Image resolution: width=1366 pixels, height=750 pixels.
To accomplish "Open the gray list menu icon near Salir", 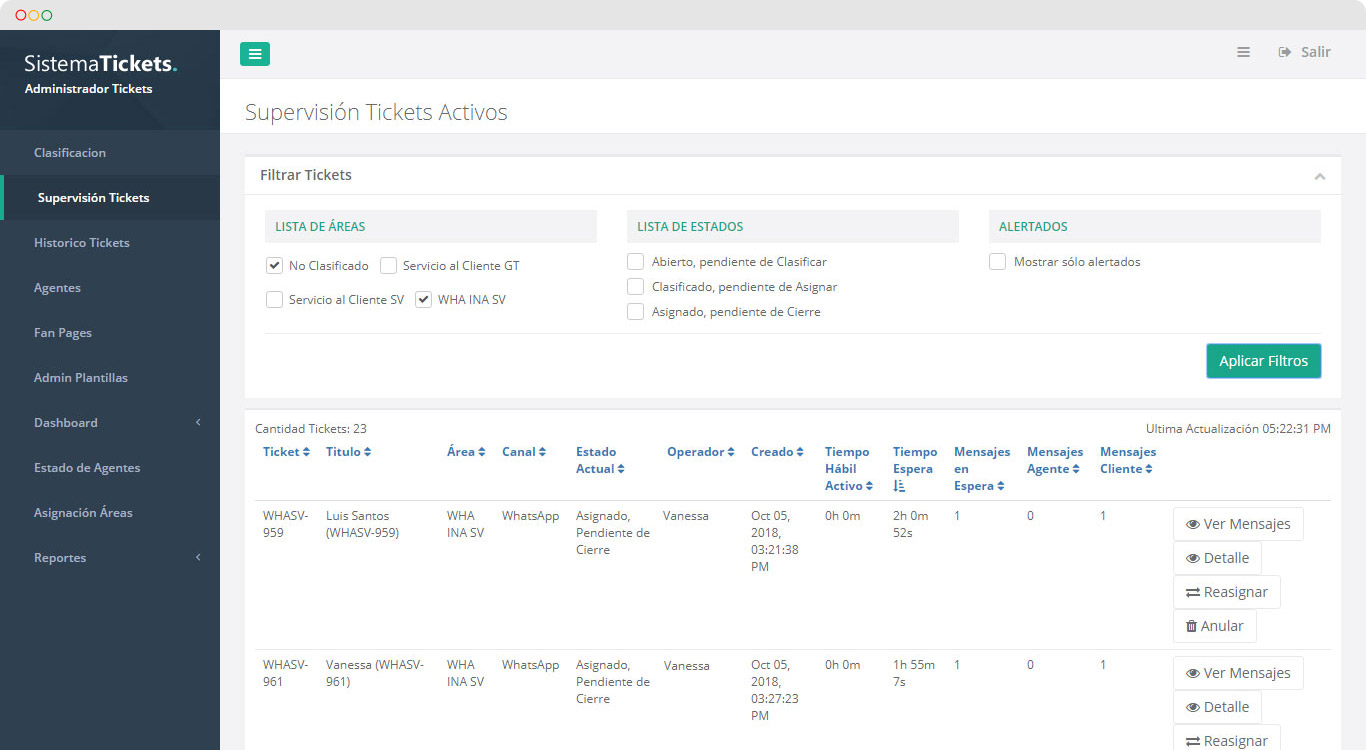I will [1243, 52].
